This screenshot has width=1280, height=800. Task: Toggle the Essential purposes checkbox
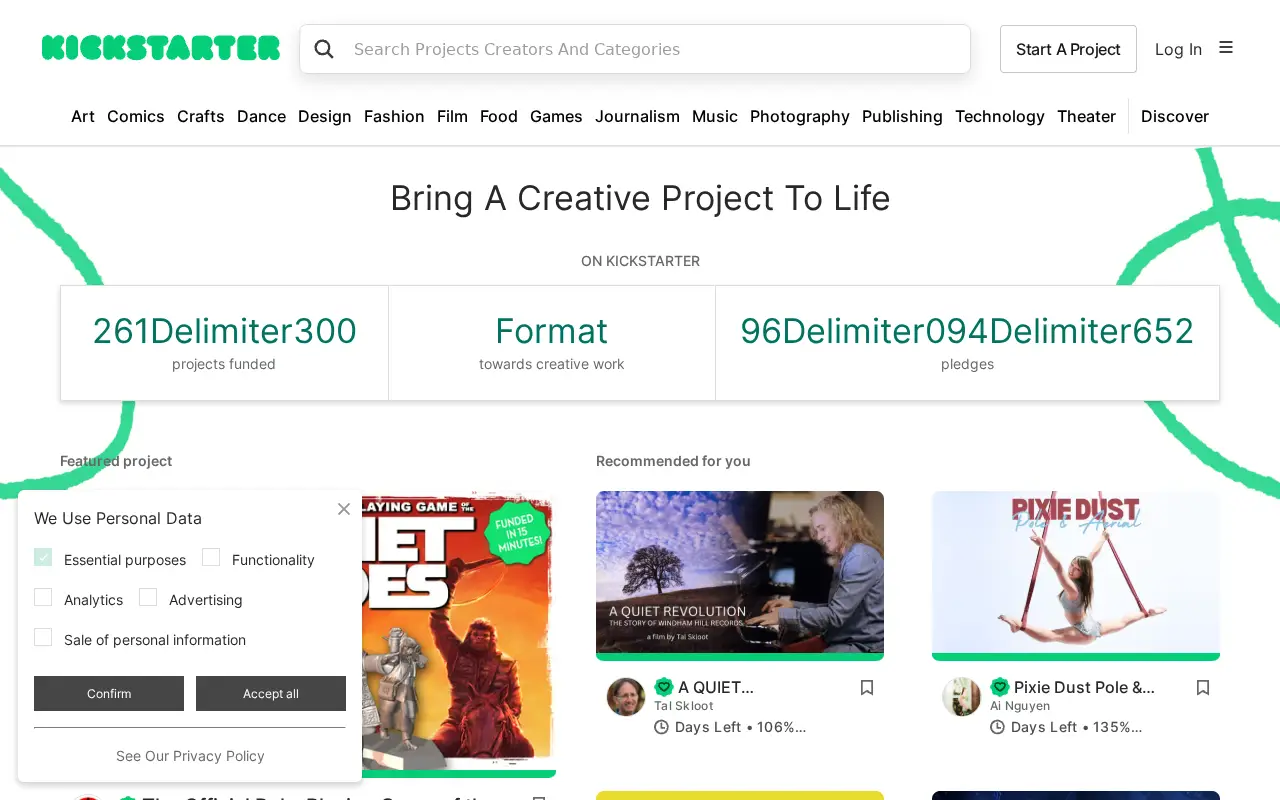click(x=43, y=557)
